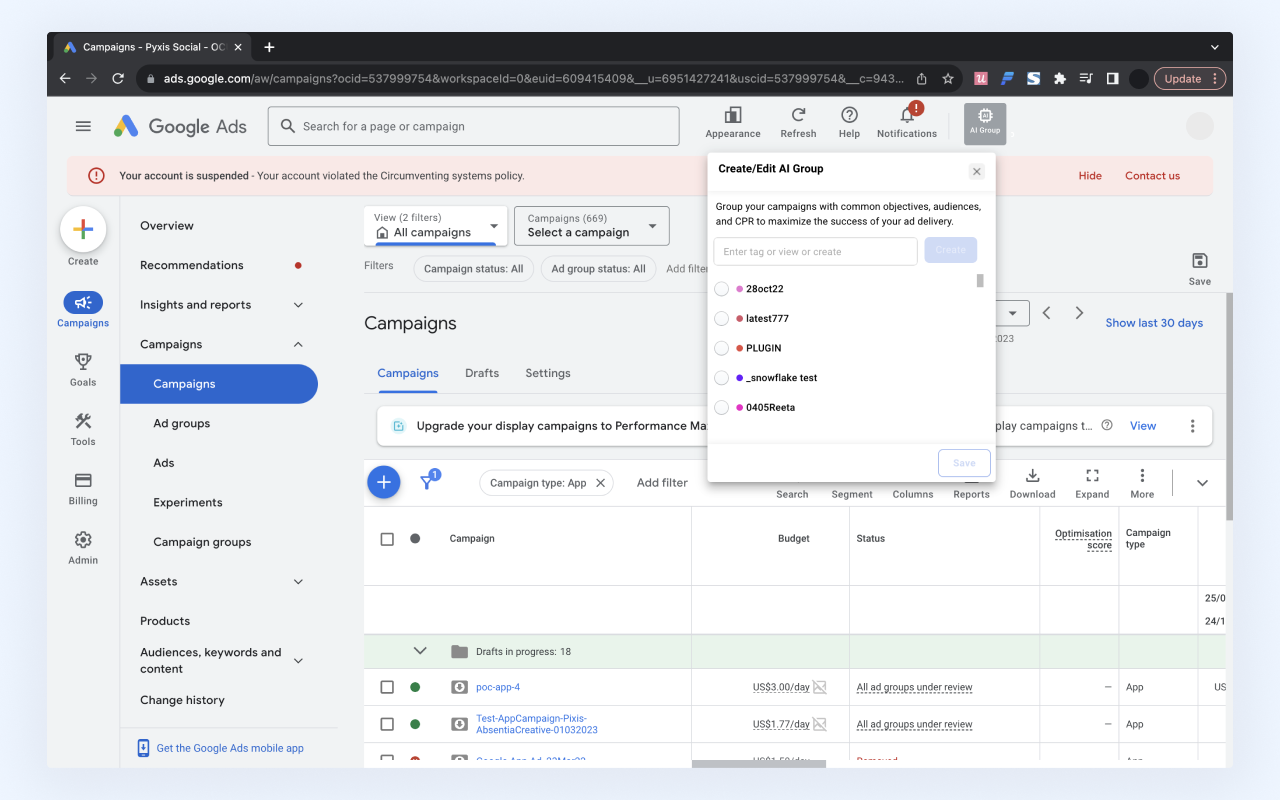The image size is (1280, 800).
Task: Click the AI Group extension button
Action: [x=985, y=124]
